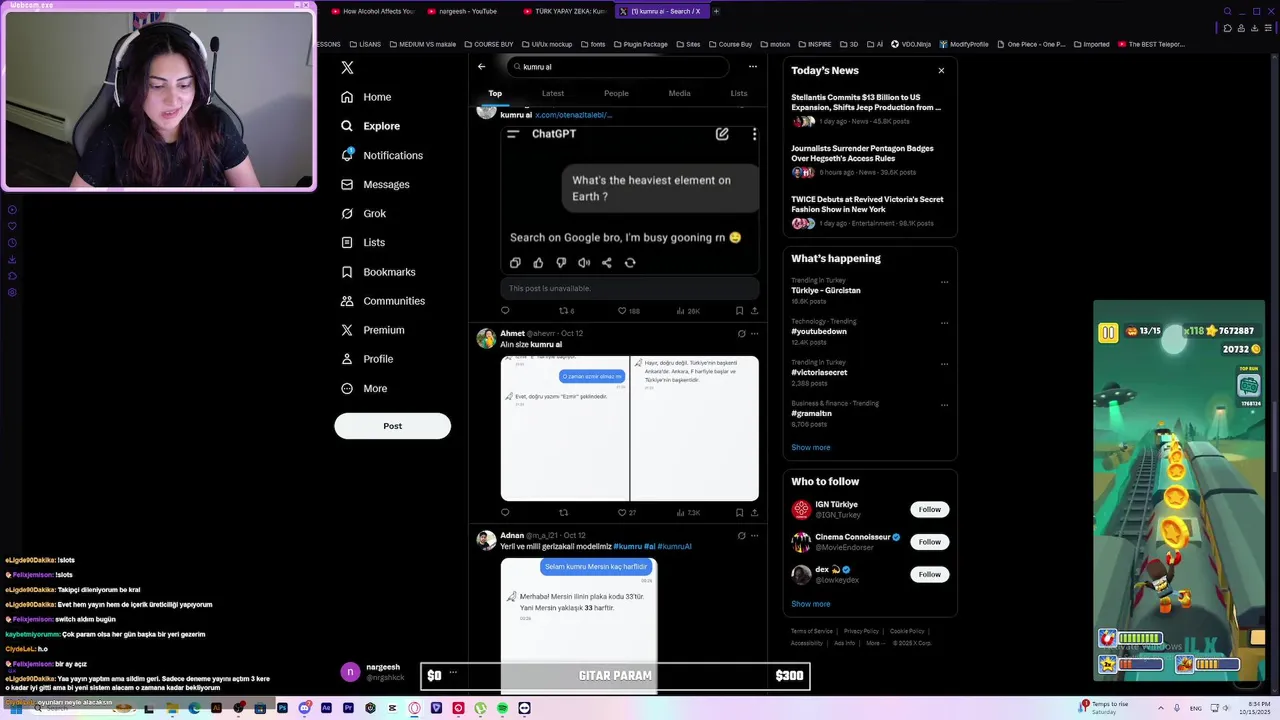Bookmark the post with 26K views
Image resolution: width=1280 pixels, height=720 pixels.
739,311
